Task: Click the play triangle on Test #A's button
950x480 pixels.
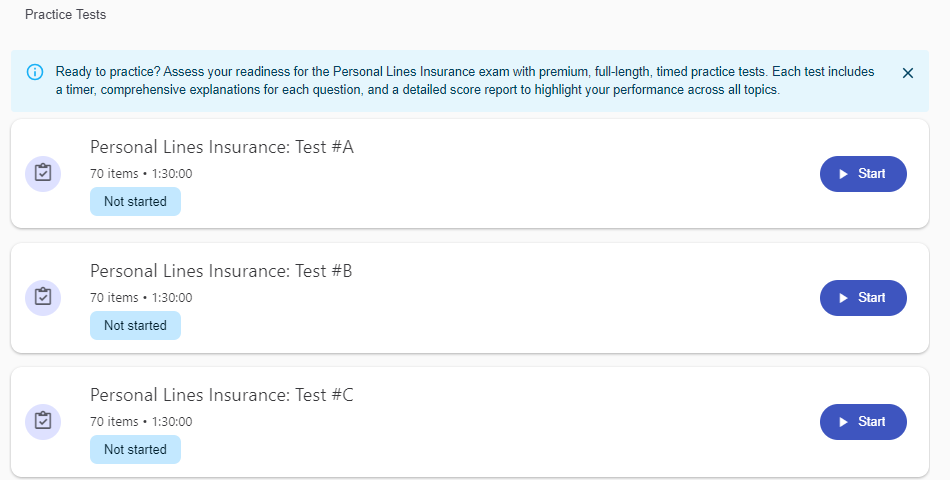Action: (x=844, y=174)
